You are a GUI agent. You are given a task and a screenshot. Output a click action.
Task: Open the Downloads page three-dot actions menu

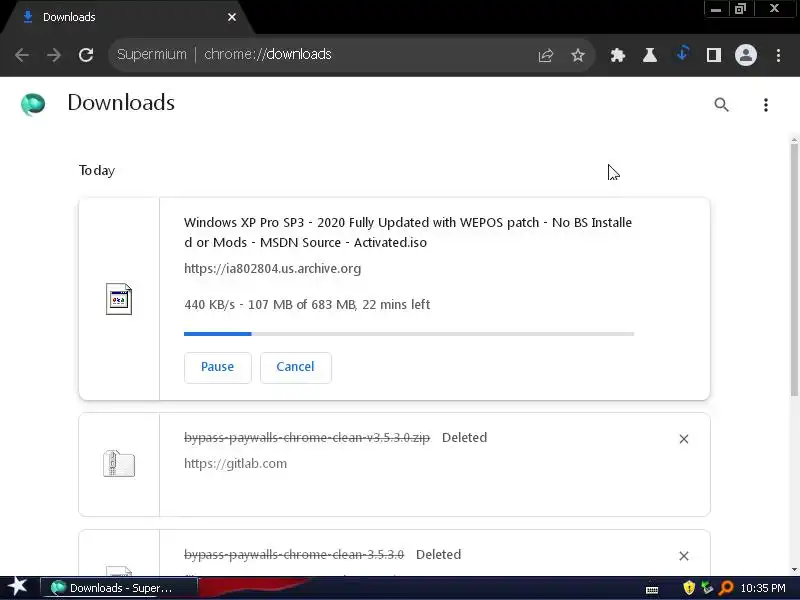(x=765, y=105)
